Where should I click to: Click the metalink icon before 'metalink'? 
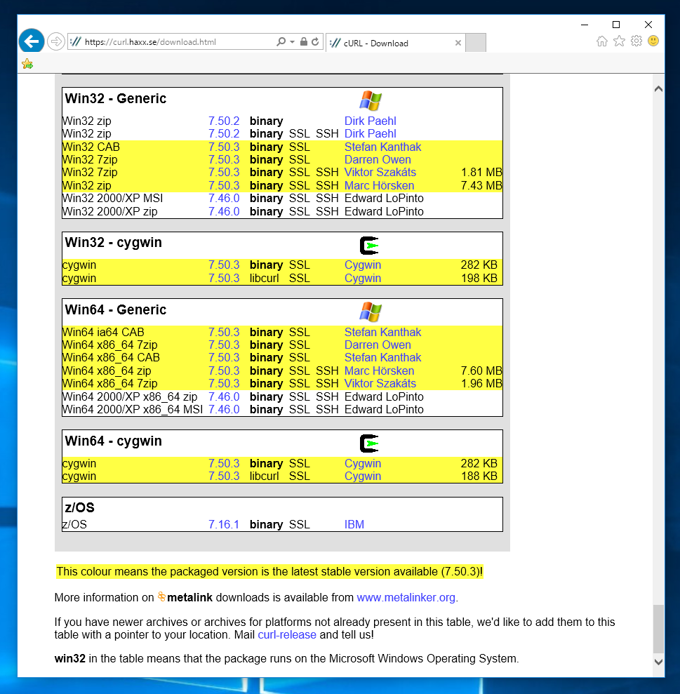pyautogui.click(x=162, y=597)
